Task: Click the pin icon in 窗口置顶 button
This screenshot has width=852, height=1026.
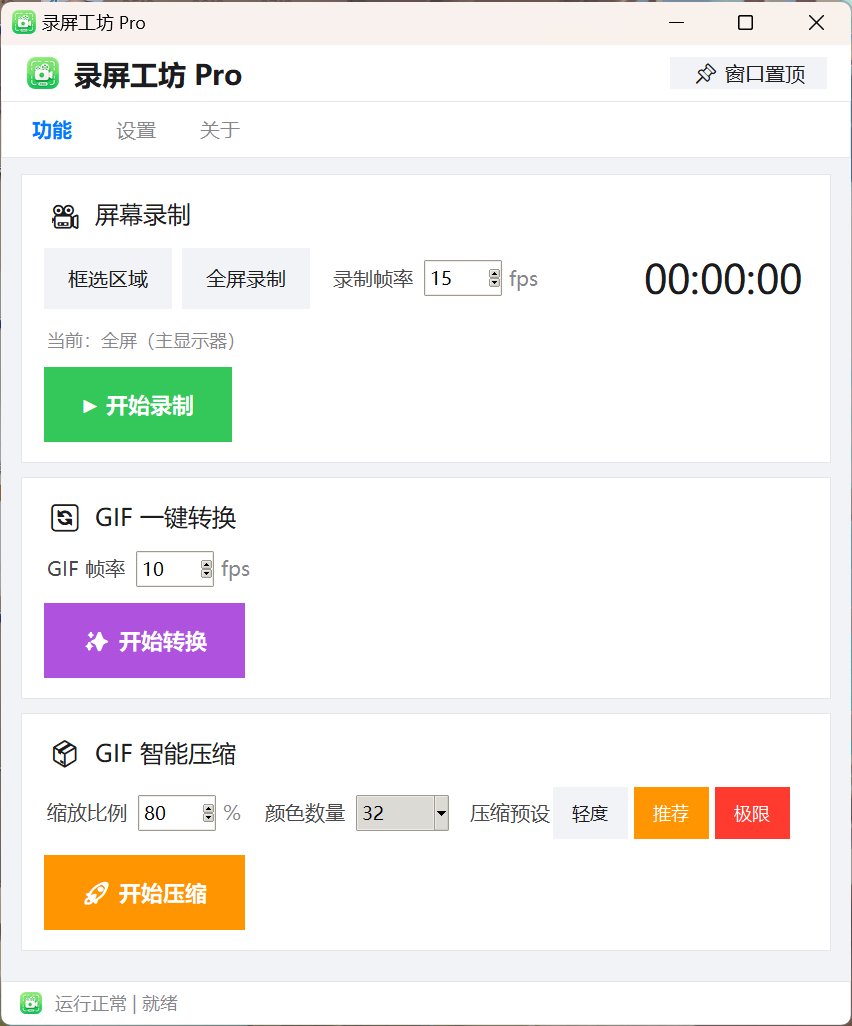Action: point(705,74)
